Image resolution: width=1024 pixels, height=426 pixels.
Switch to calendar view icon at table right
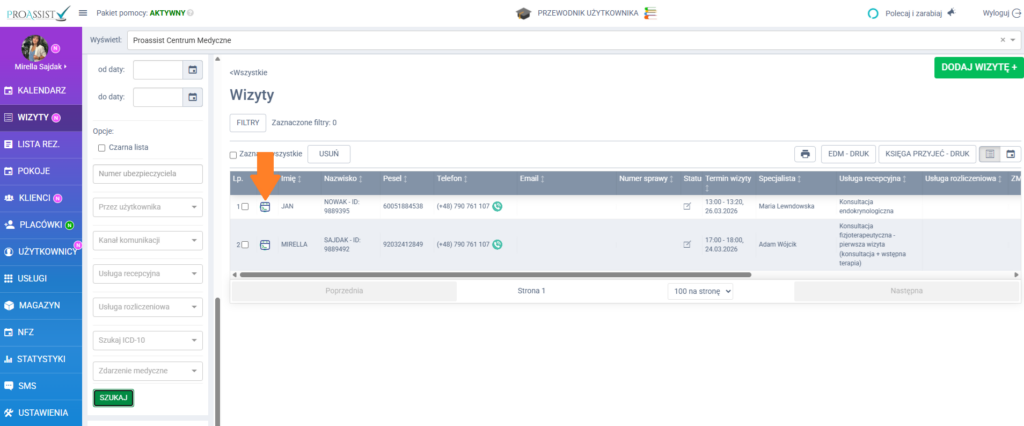click(1010, 154)
